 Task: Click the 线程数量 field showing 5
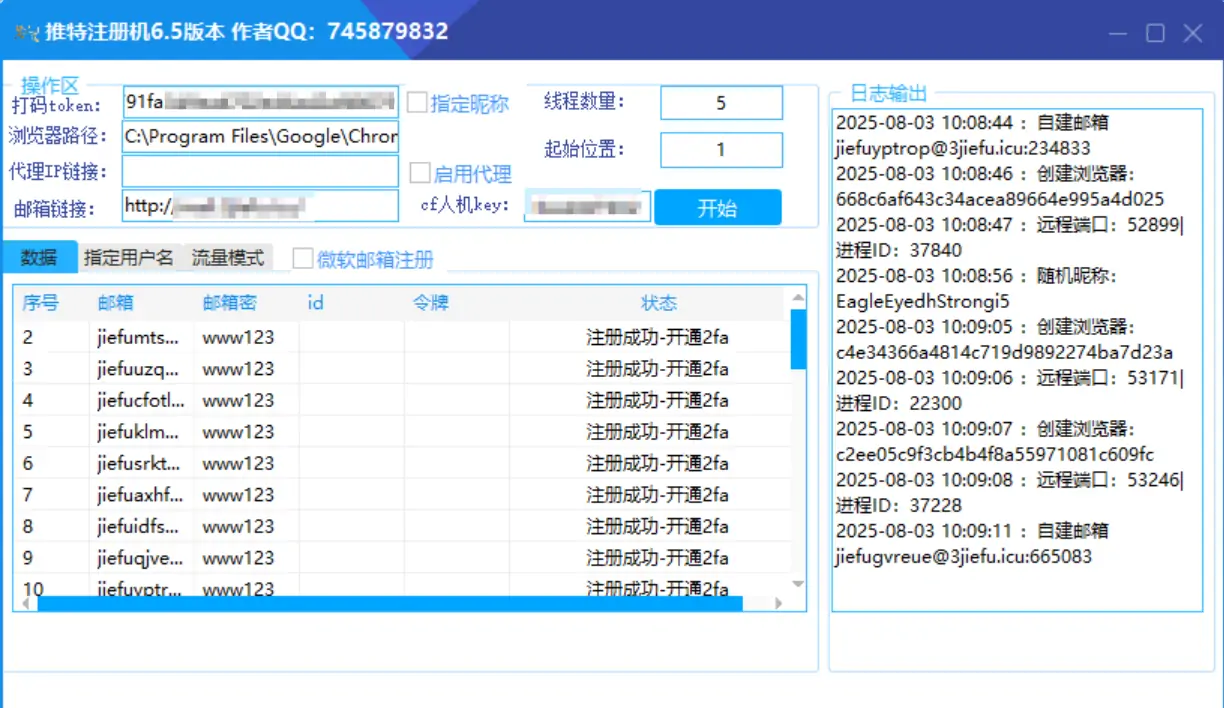click(x=721, y=103)
